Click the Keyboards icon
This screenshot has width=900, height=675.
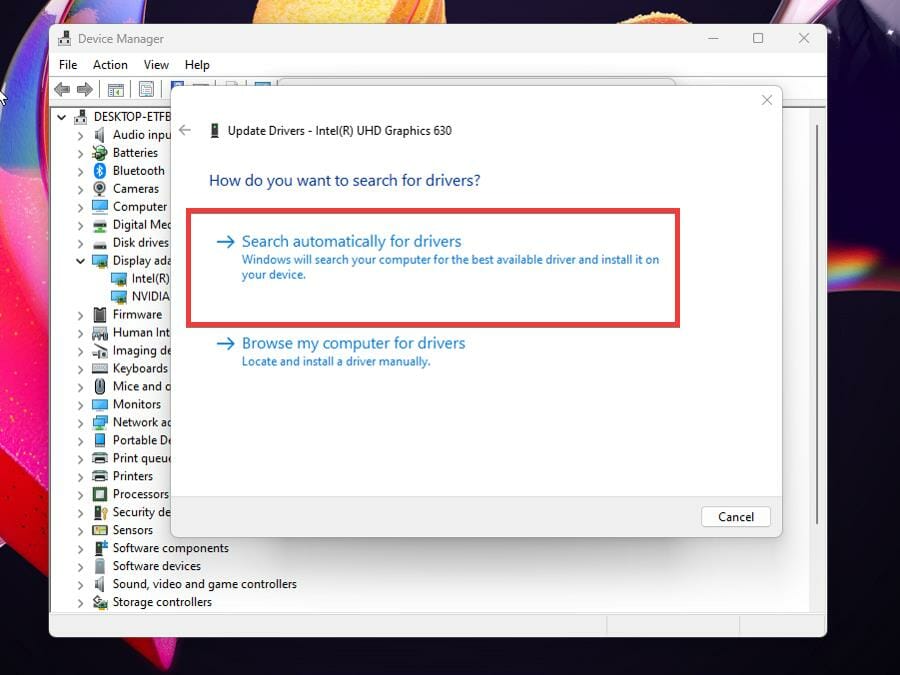tap(100, 368)
